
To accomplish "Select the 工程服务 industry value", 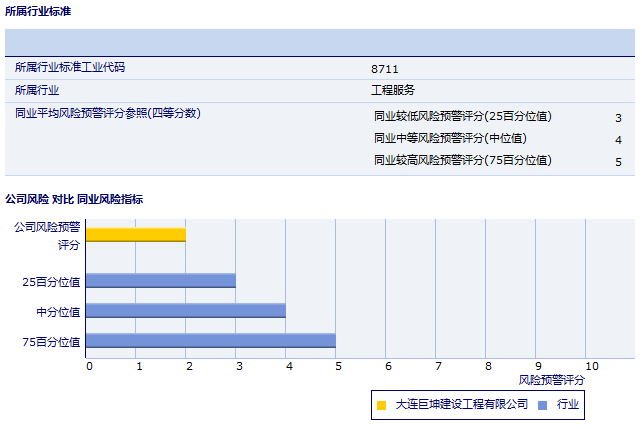I will (393, 90).
